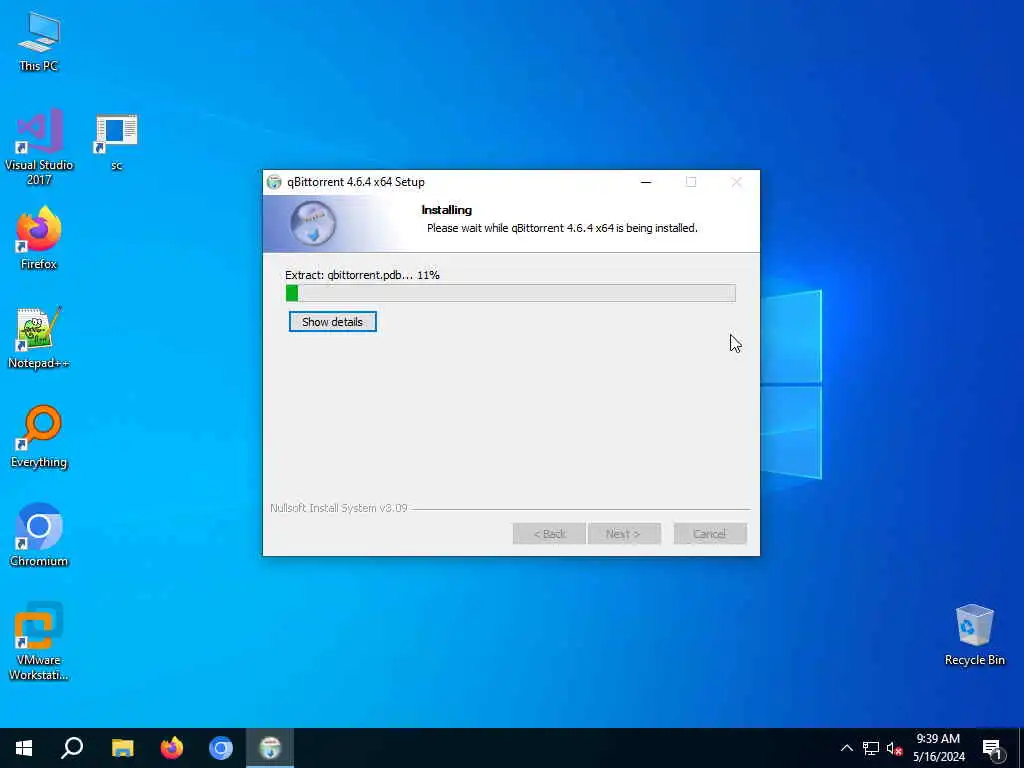Click the Show Desktop taskbar edge
This screenshot has width=1024, height=768.
[x=1021, y=748]
